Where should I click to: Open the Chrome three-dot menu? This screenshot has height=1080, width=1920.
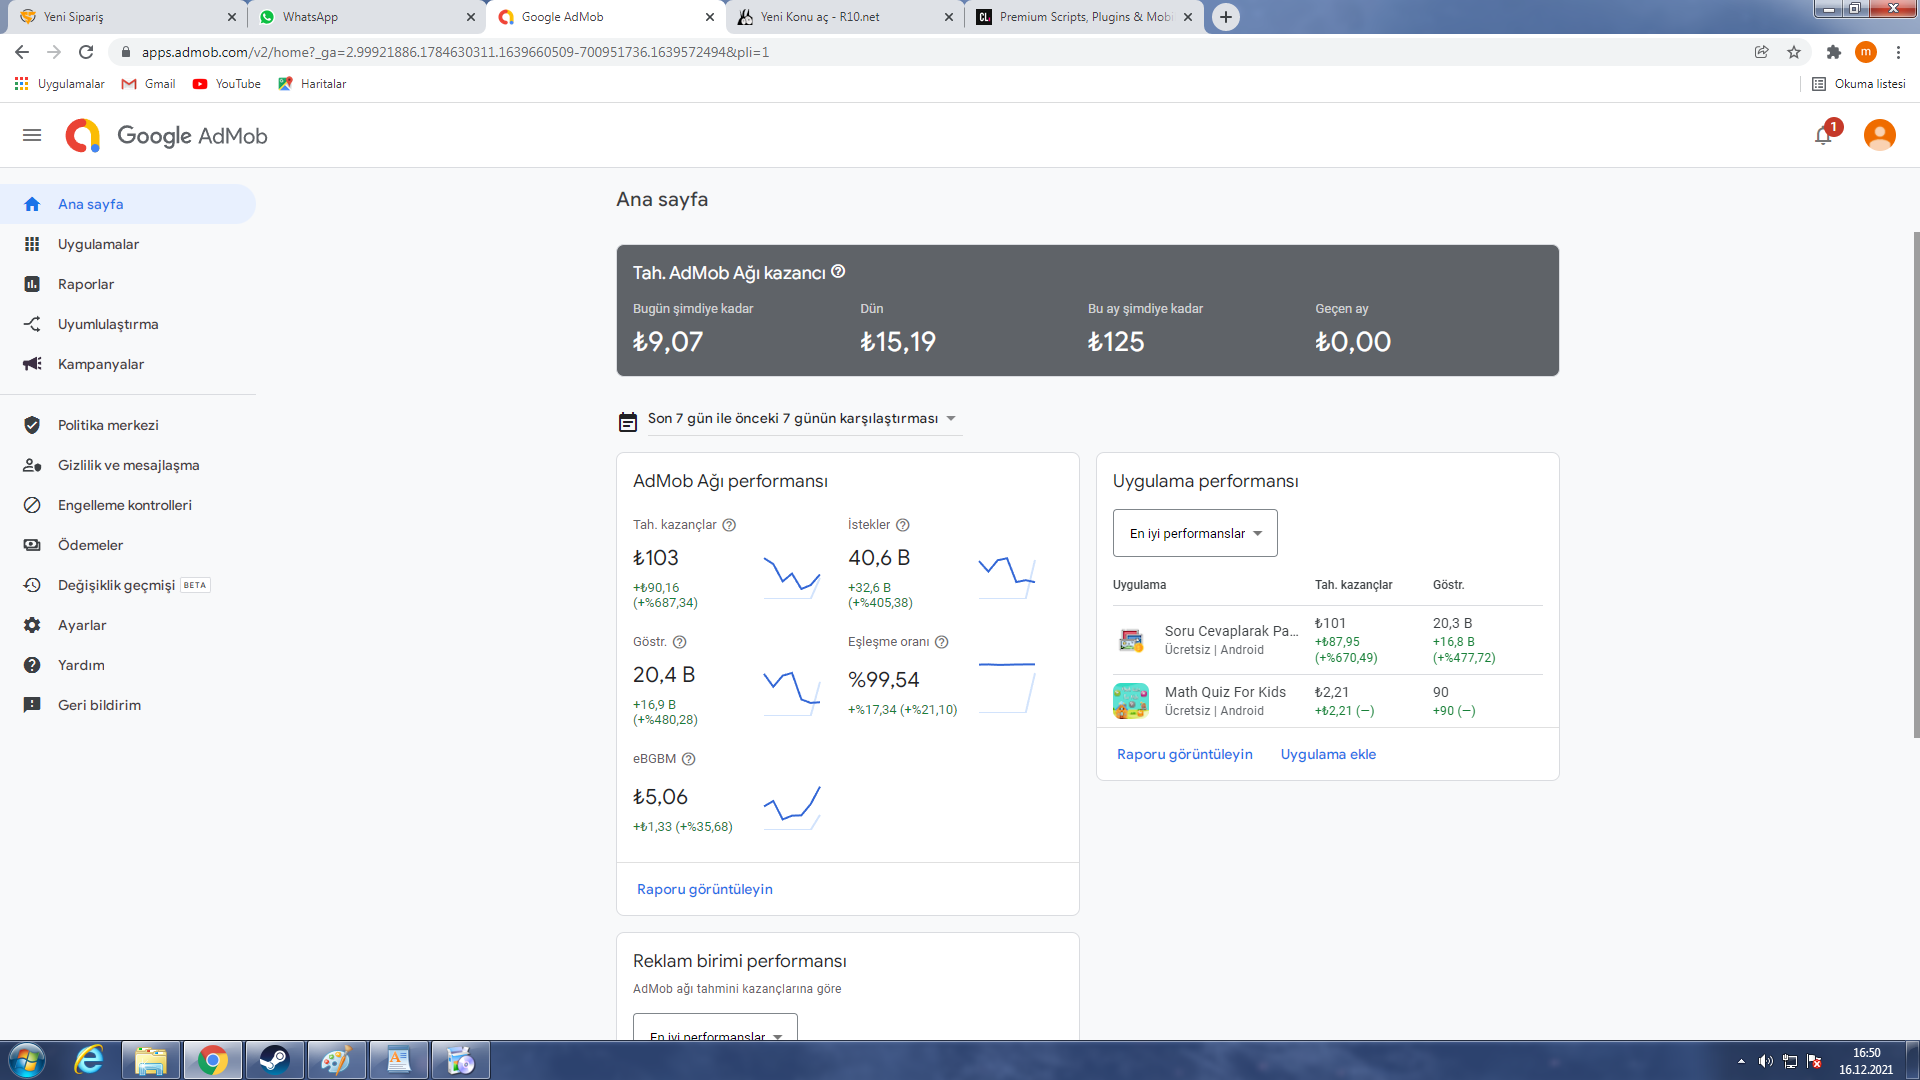pyautogui.click(x=1898, y=52)
